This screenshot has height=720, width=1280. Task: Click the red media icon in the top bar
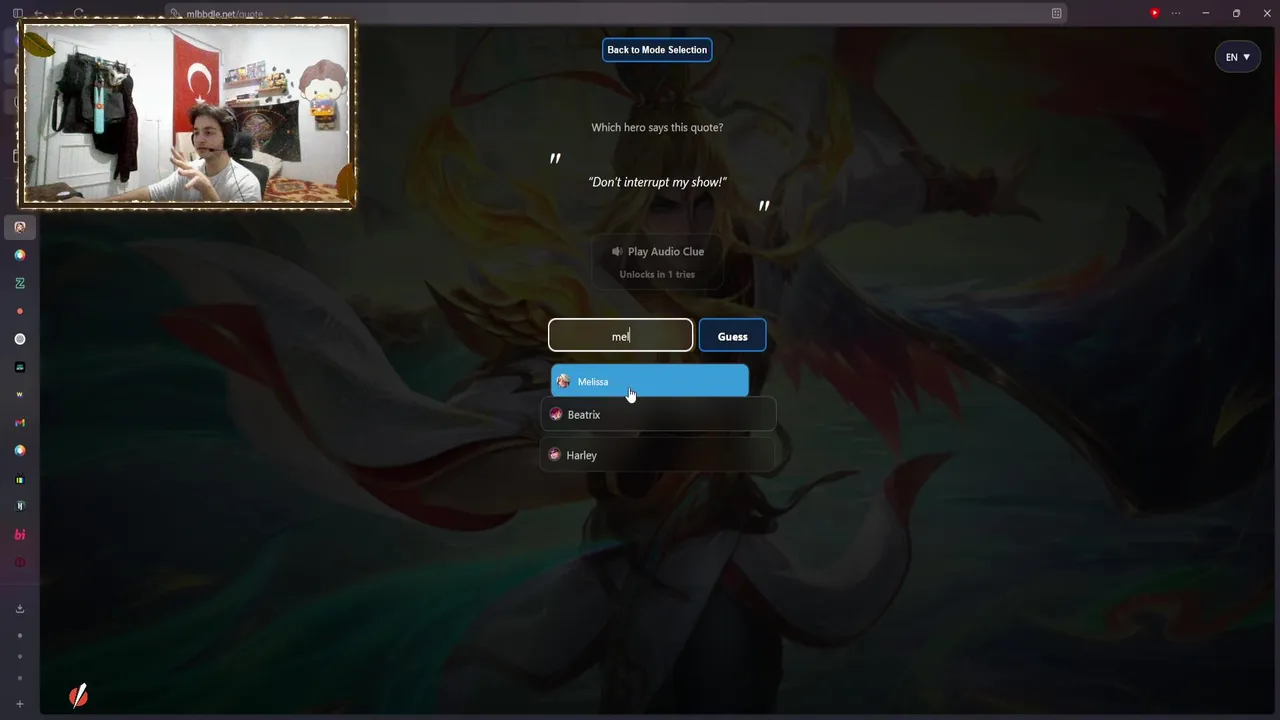tap(1154, 13)
